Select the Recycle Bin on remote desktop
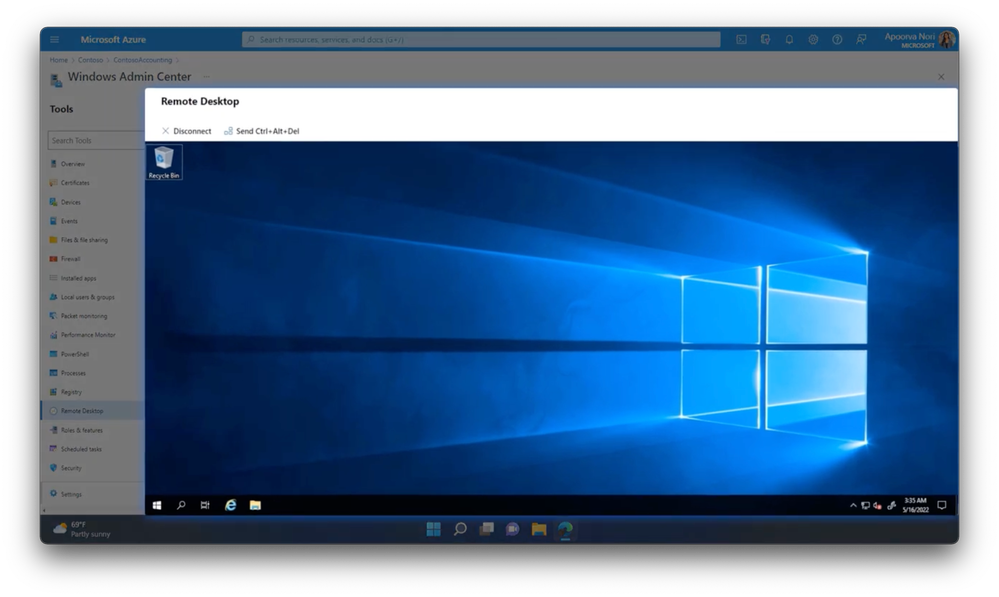 164,162
